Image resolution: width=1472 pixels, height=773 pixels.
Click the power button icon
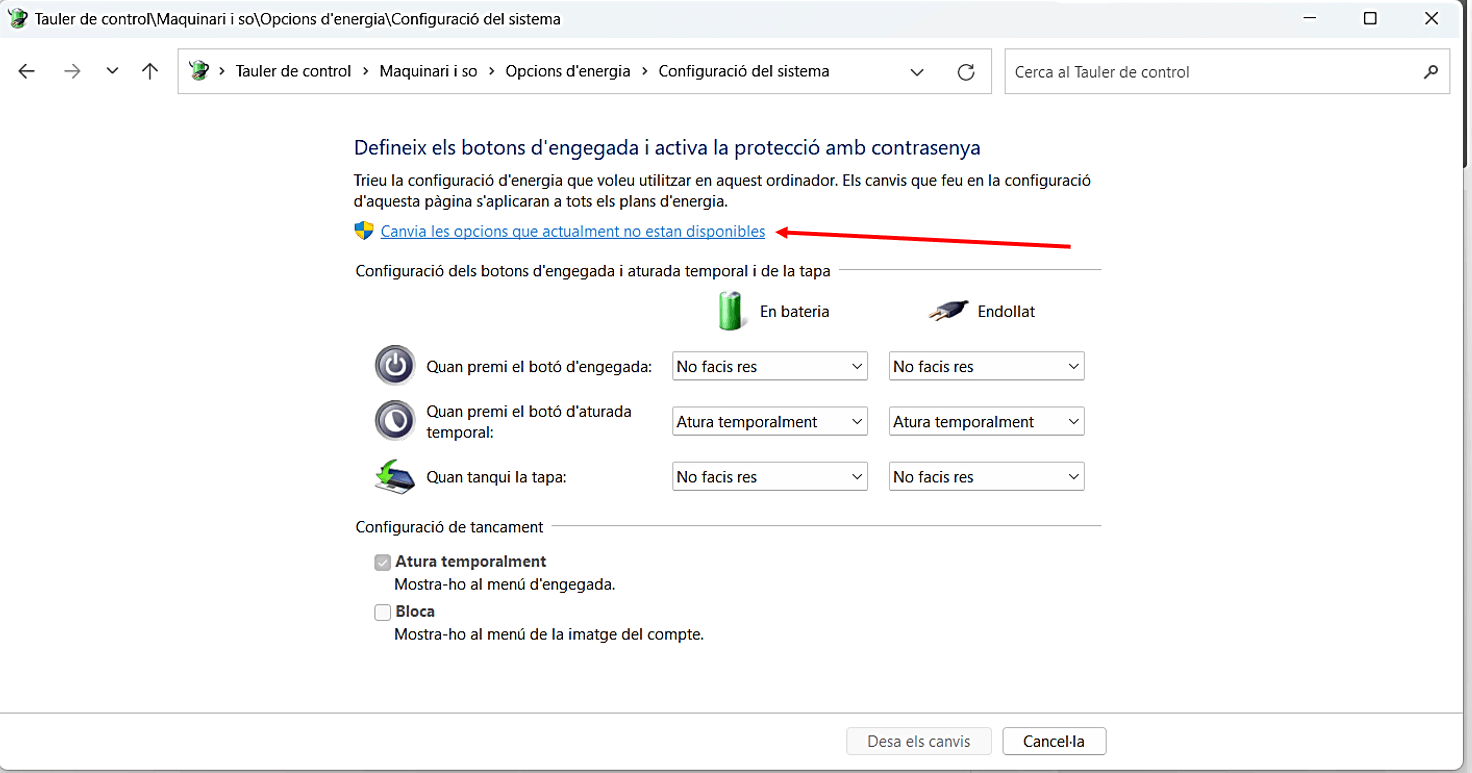tap(395, 366)
